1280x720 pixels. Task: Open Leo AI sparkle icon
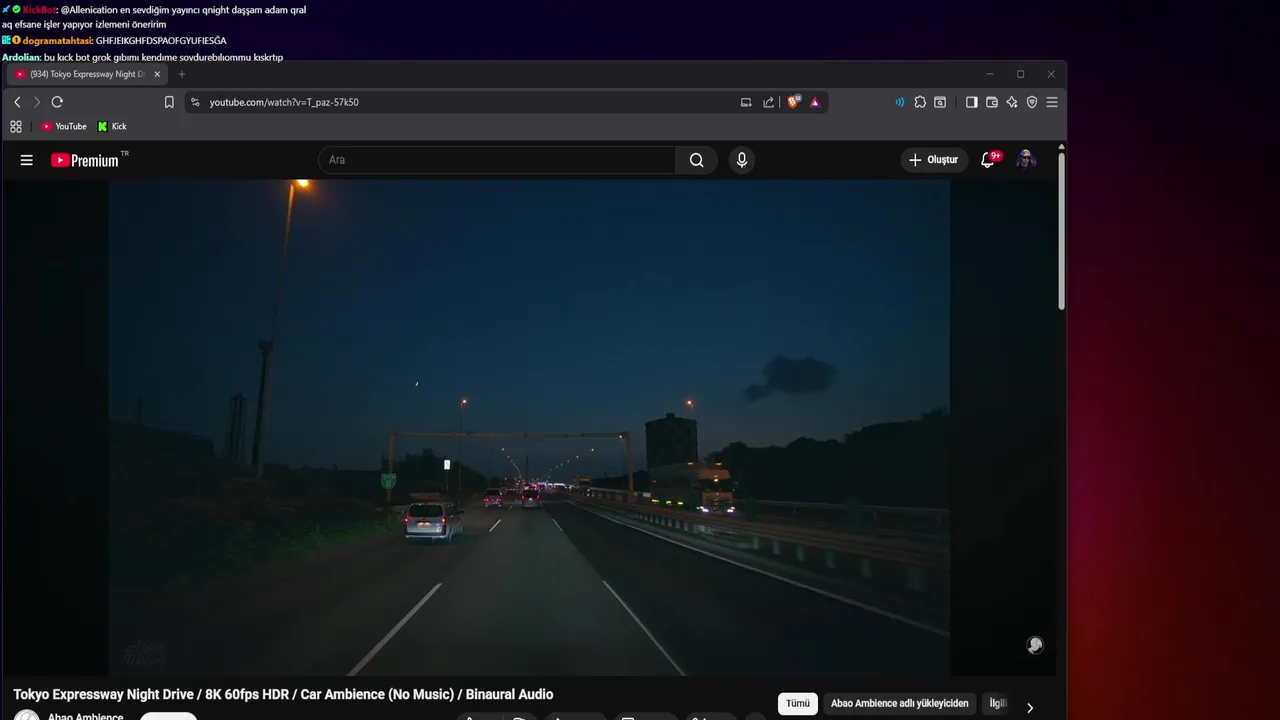point(1012,102)
